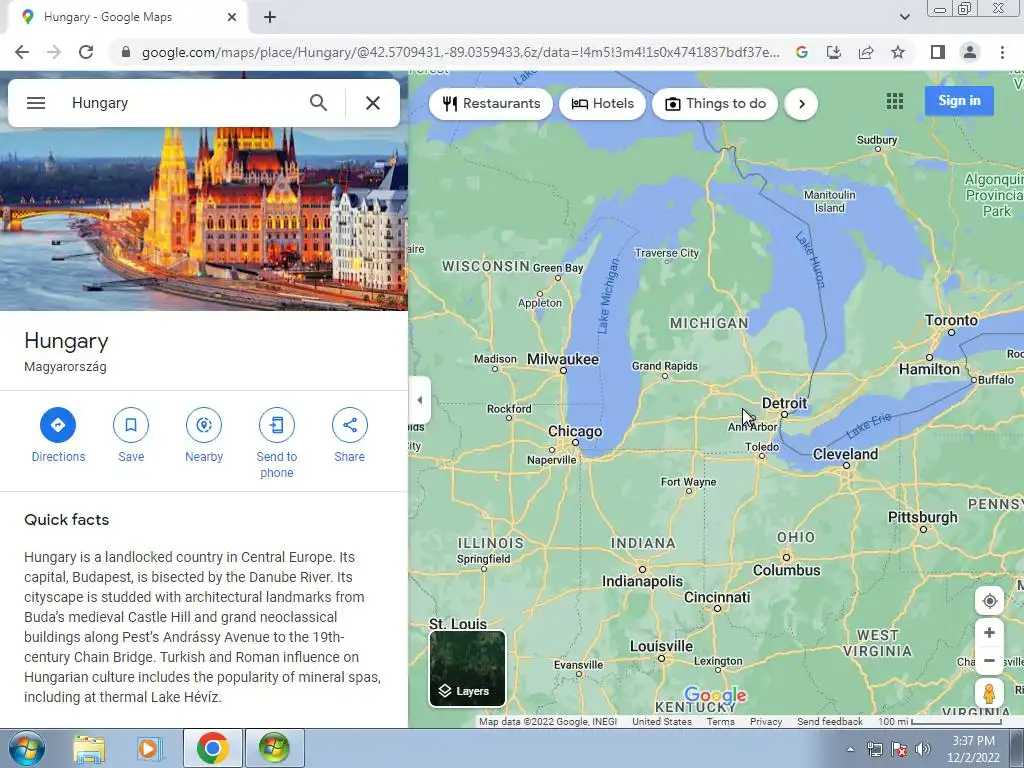1024x768 pixels.
Task: Close the Hungary - Google Maps tab
Action: (x=232, y=17)
